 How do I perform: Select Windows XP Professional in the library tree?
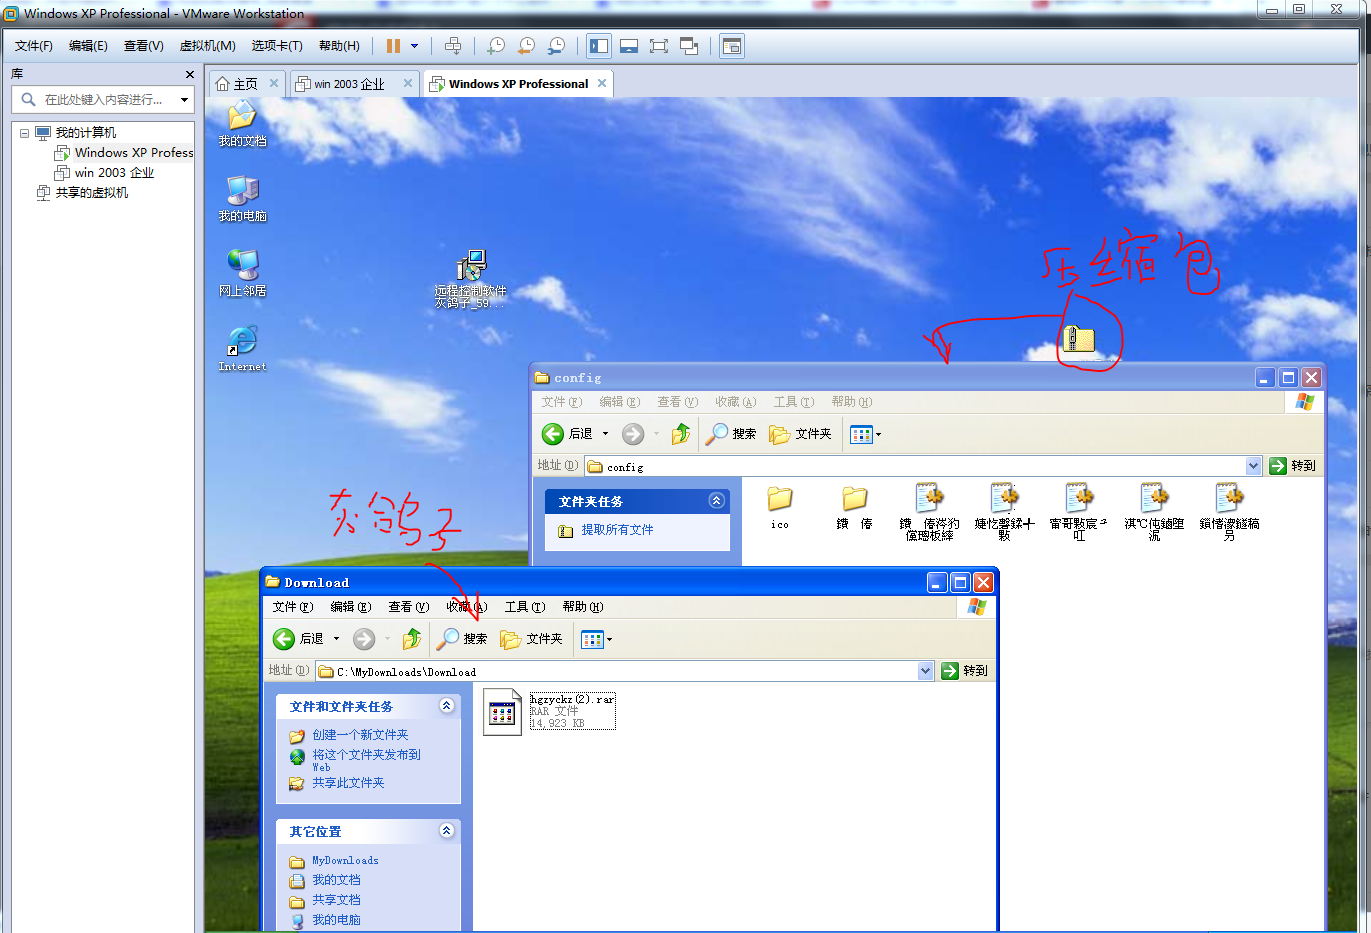124,153
